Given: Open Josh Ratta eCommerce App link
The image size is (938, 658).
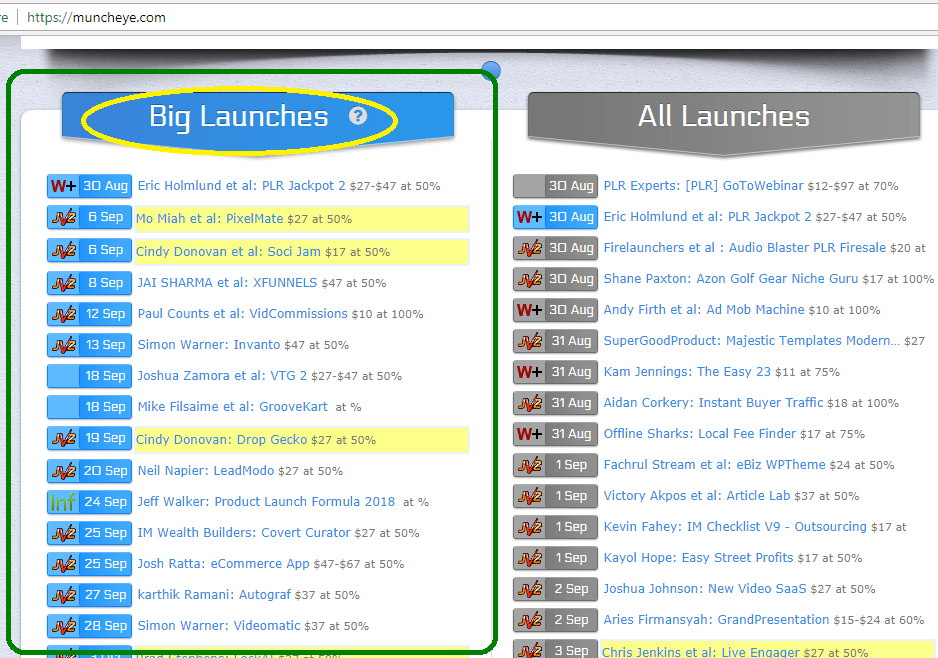Looking at the screenshot, I should [x=223, y=564].
